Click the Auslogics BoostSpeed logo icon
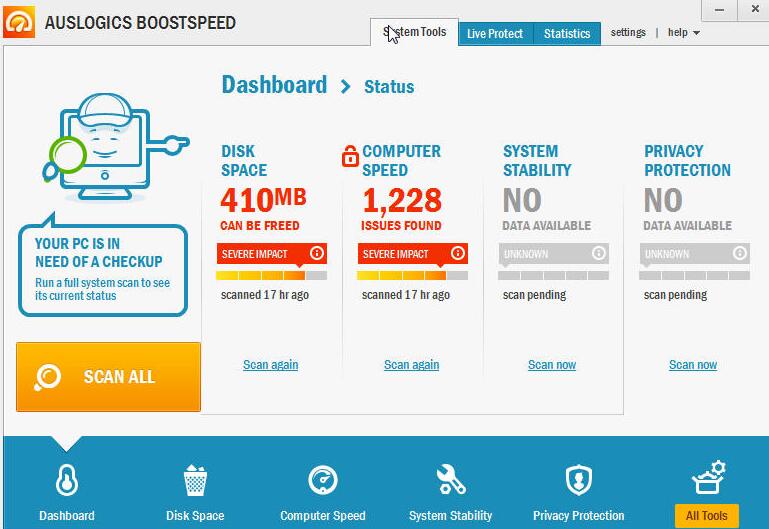The image size is (769, 529). [x=19, y=22]
